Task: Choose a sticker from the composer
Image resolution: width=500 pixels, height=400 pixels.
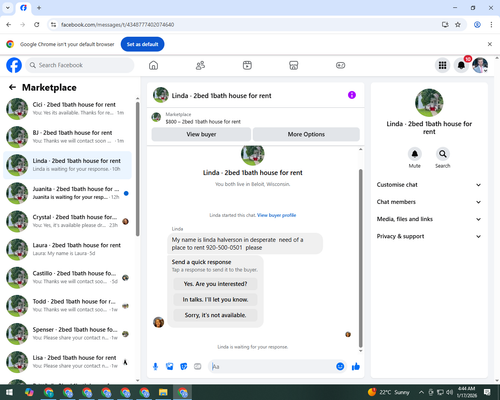Action: click(184, 367)
